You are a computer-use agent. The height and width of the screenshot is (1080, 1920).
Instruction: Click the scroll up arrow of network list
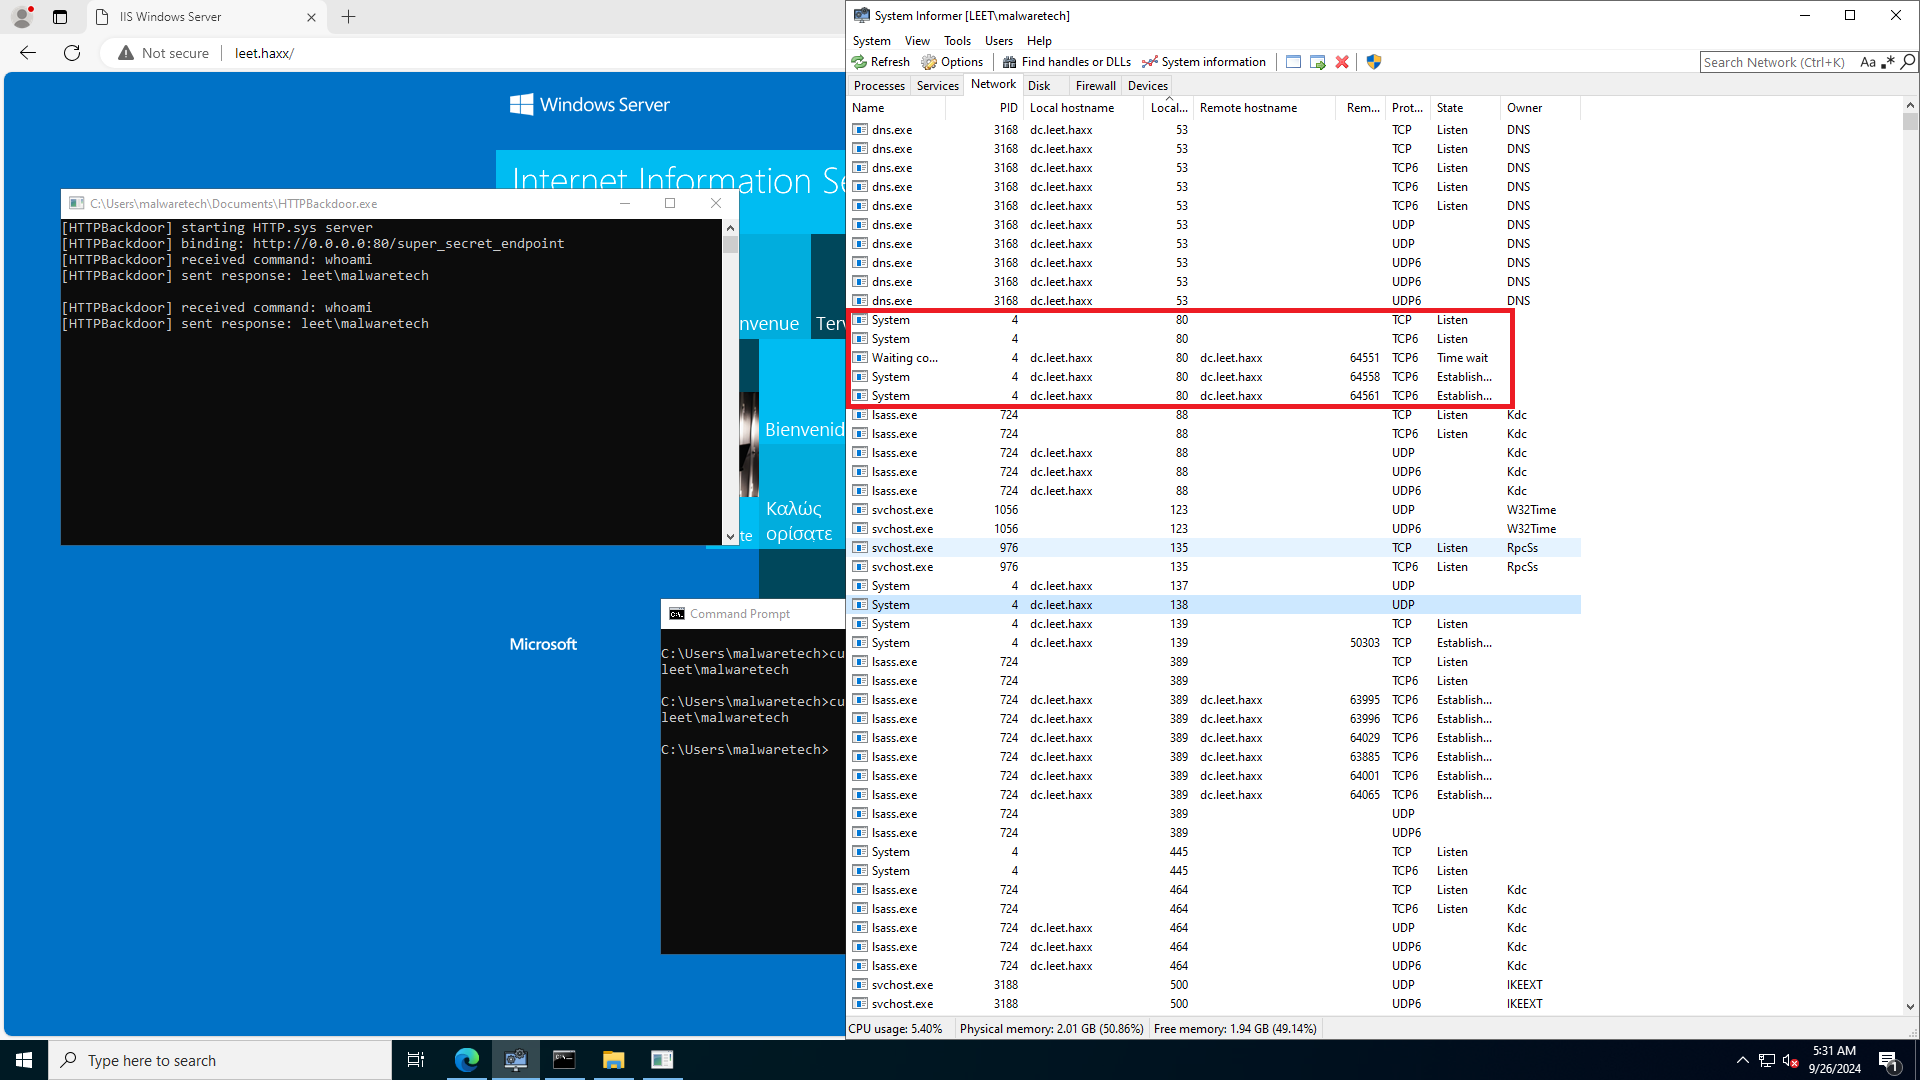[1910, 105]
